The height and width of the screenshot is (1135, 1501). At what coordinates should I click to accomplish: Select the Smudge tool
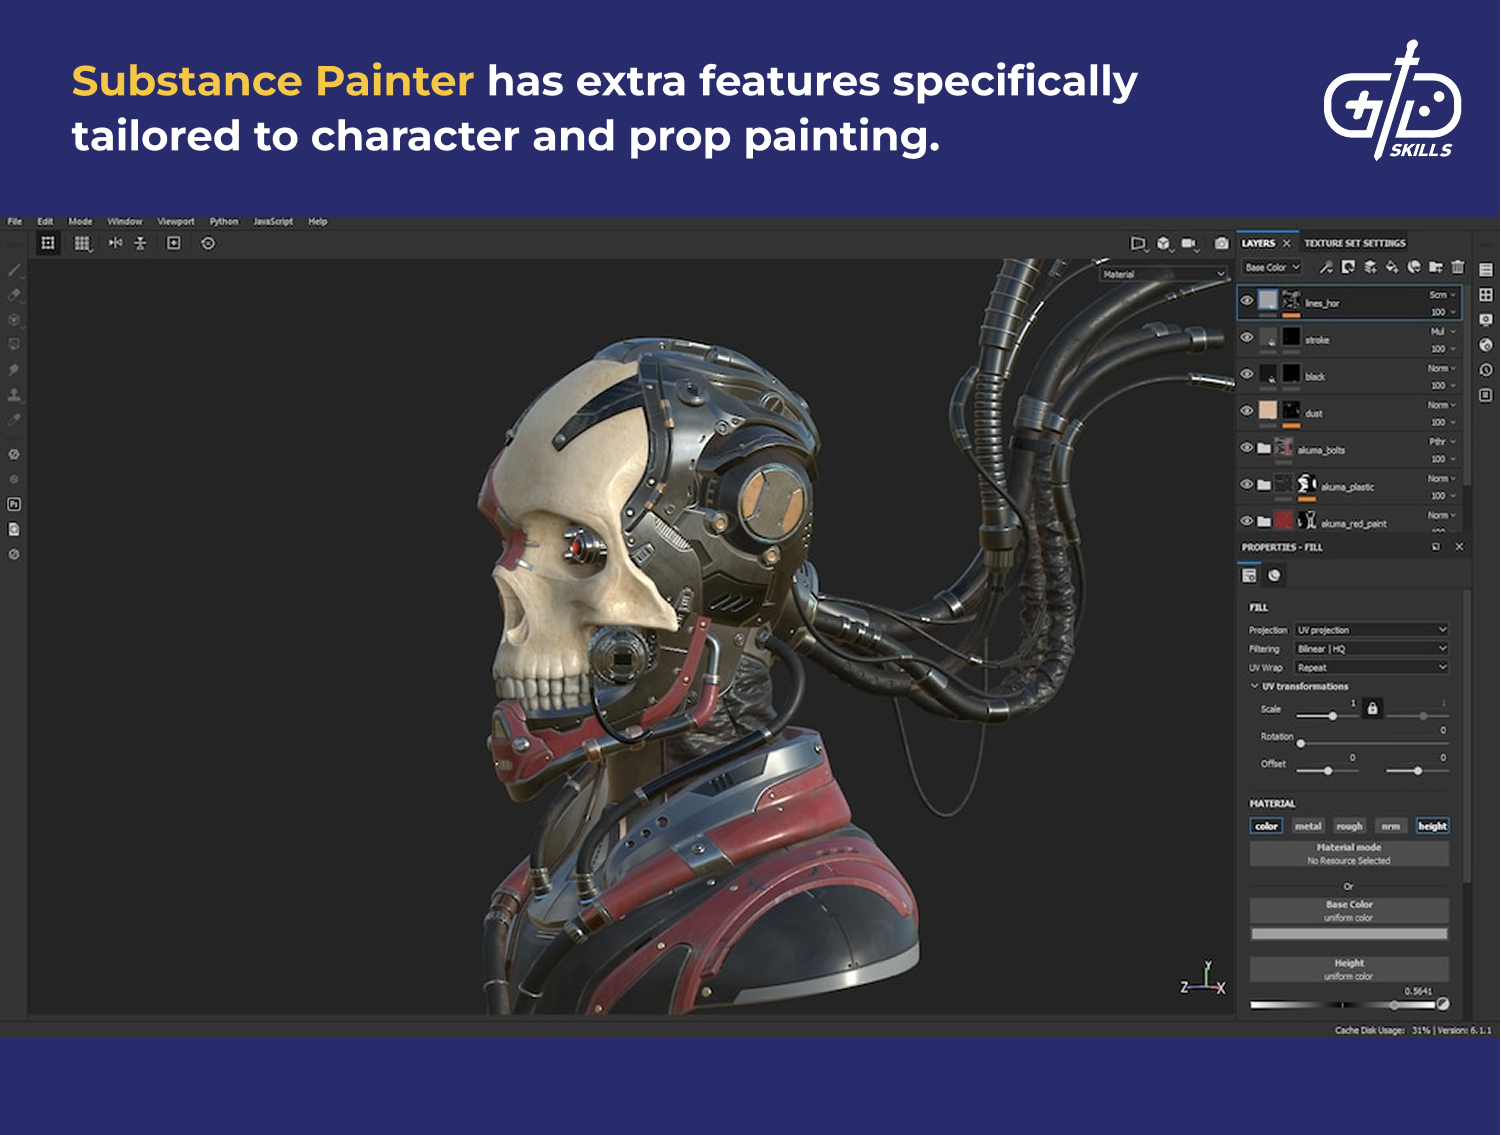(x=14, y=369)
